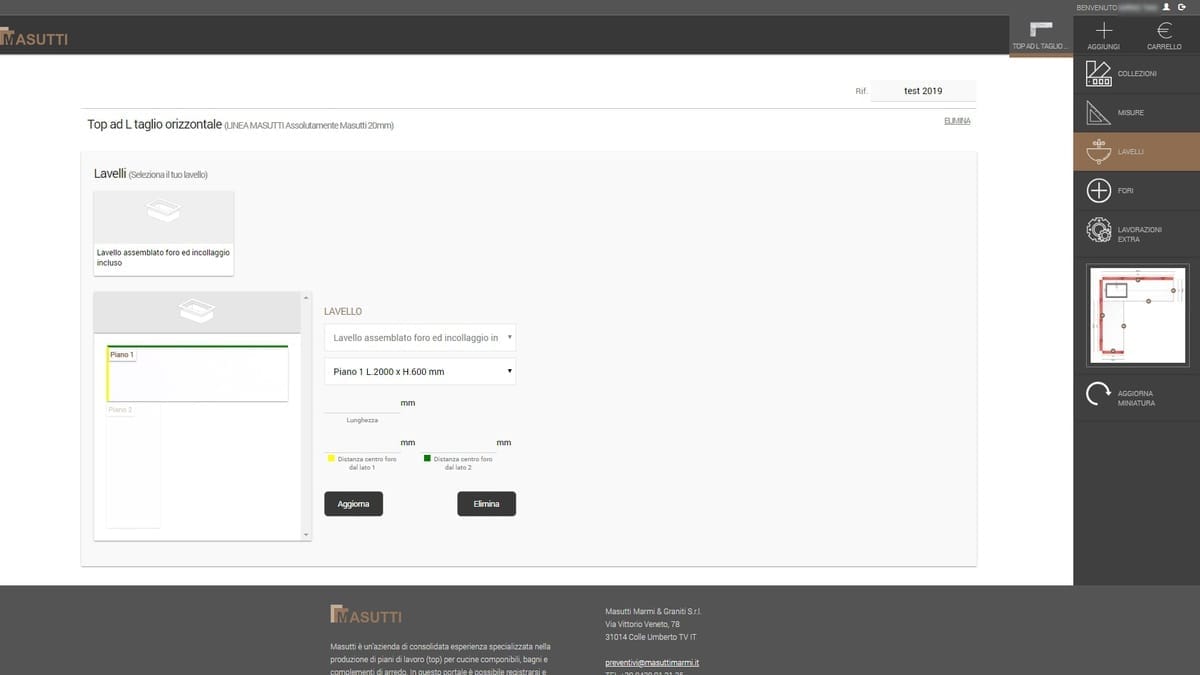Click the Aggiorna button
This screenshot has height=675, width=1200.
[353, 504]
